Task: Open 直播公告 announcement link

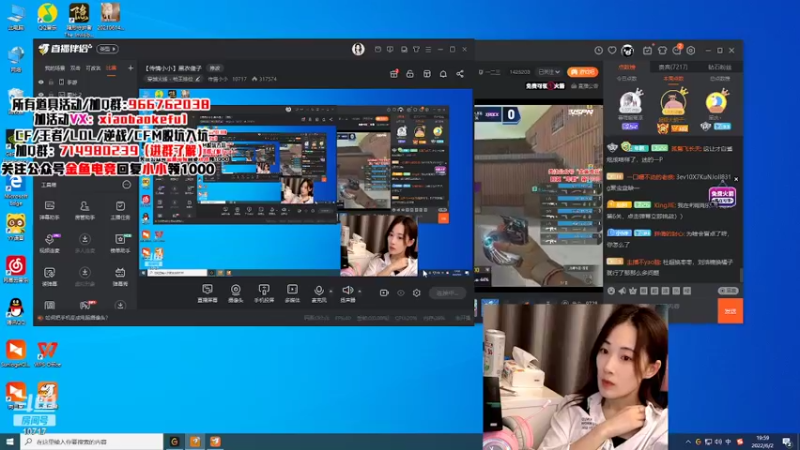Action: click(x=585, y=86)
